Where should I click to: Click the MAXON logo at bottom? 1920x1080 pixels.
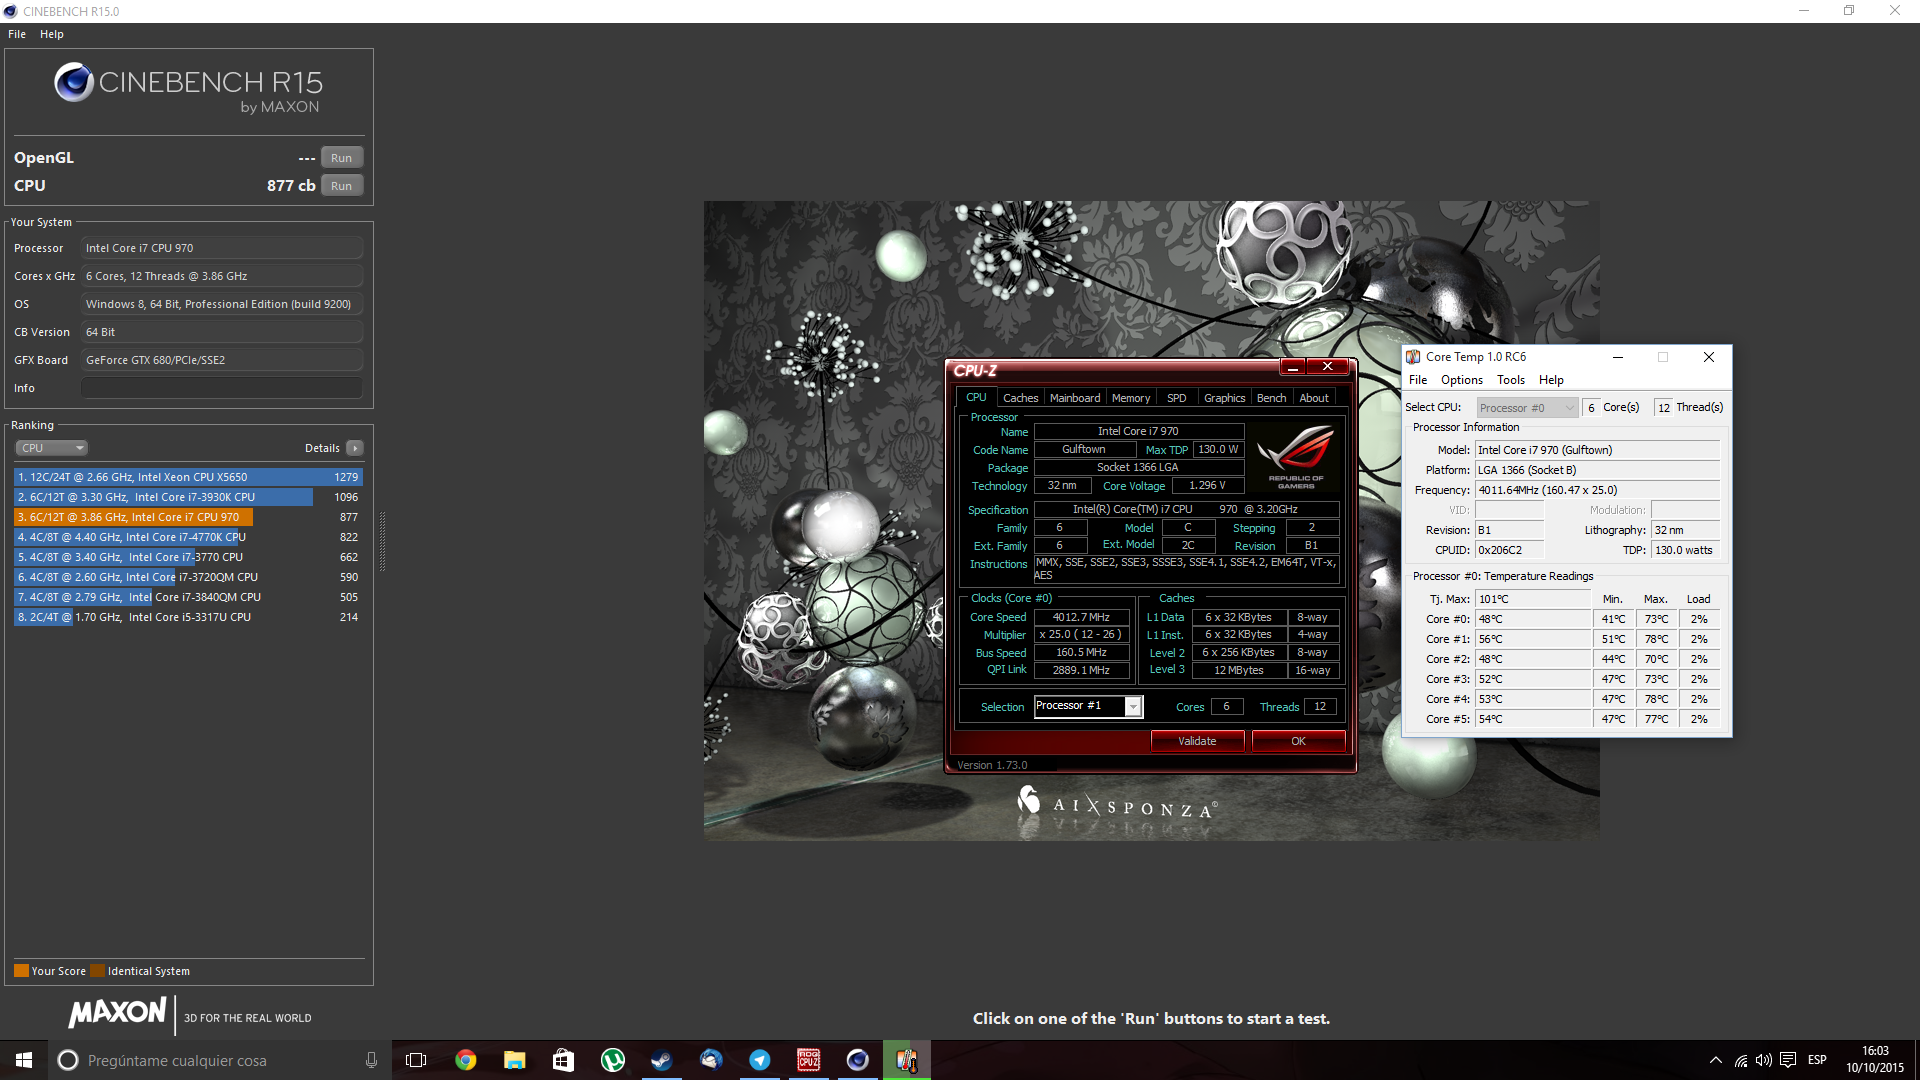tap(117, 1013)
